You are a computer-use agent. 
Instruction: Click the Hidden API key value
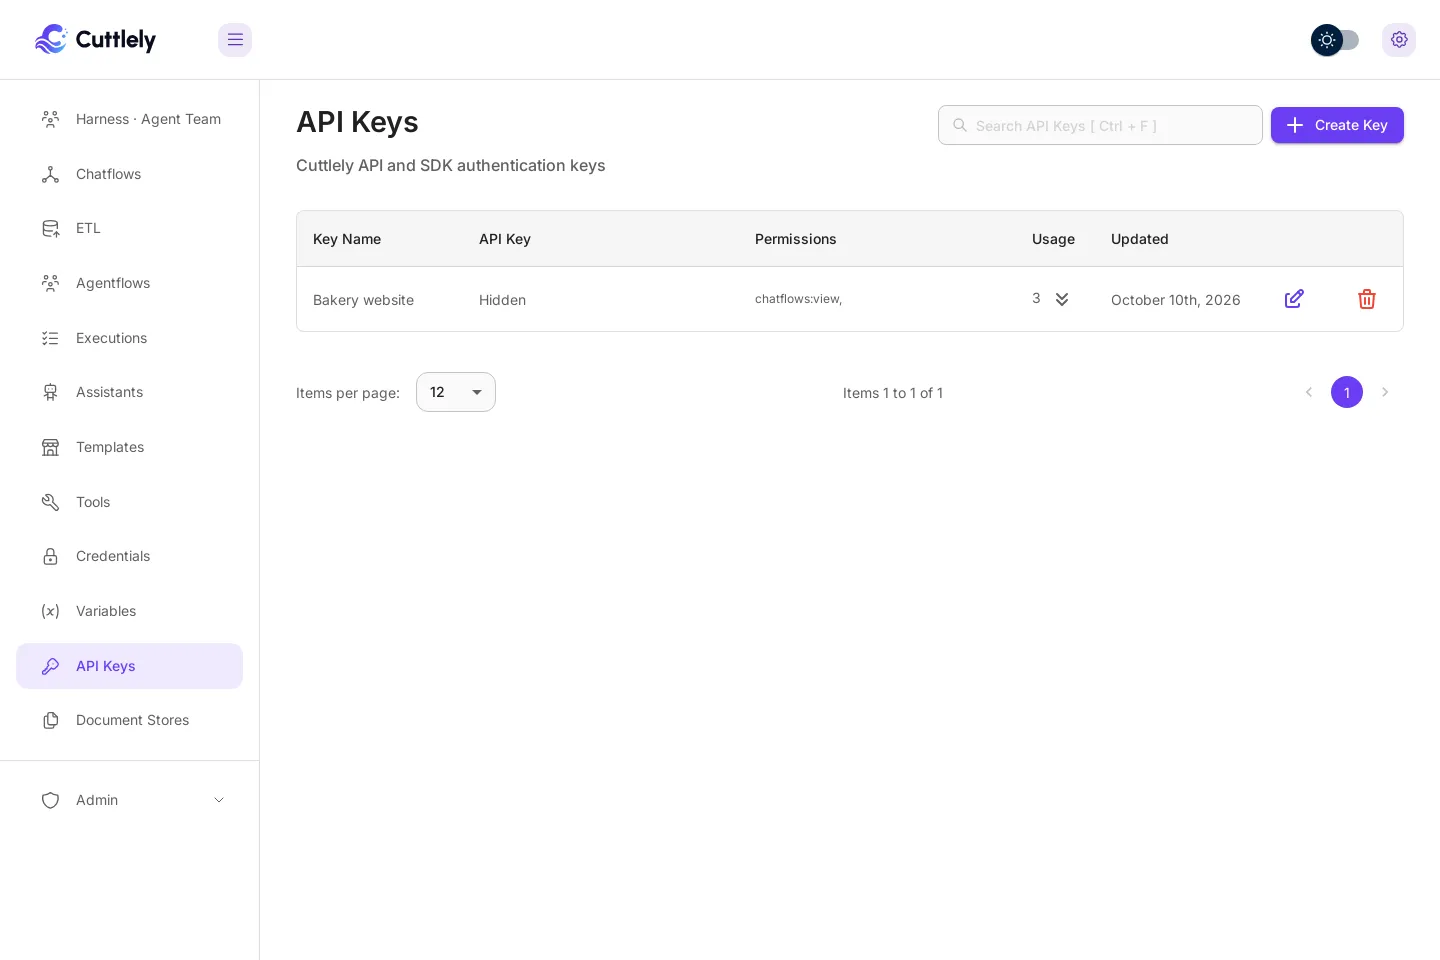tap(502, 300)
